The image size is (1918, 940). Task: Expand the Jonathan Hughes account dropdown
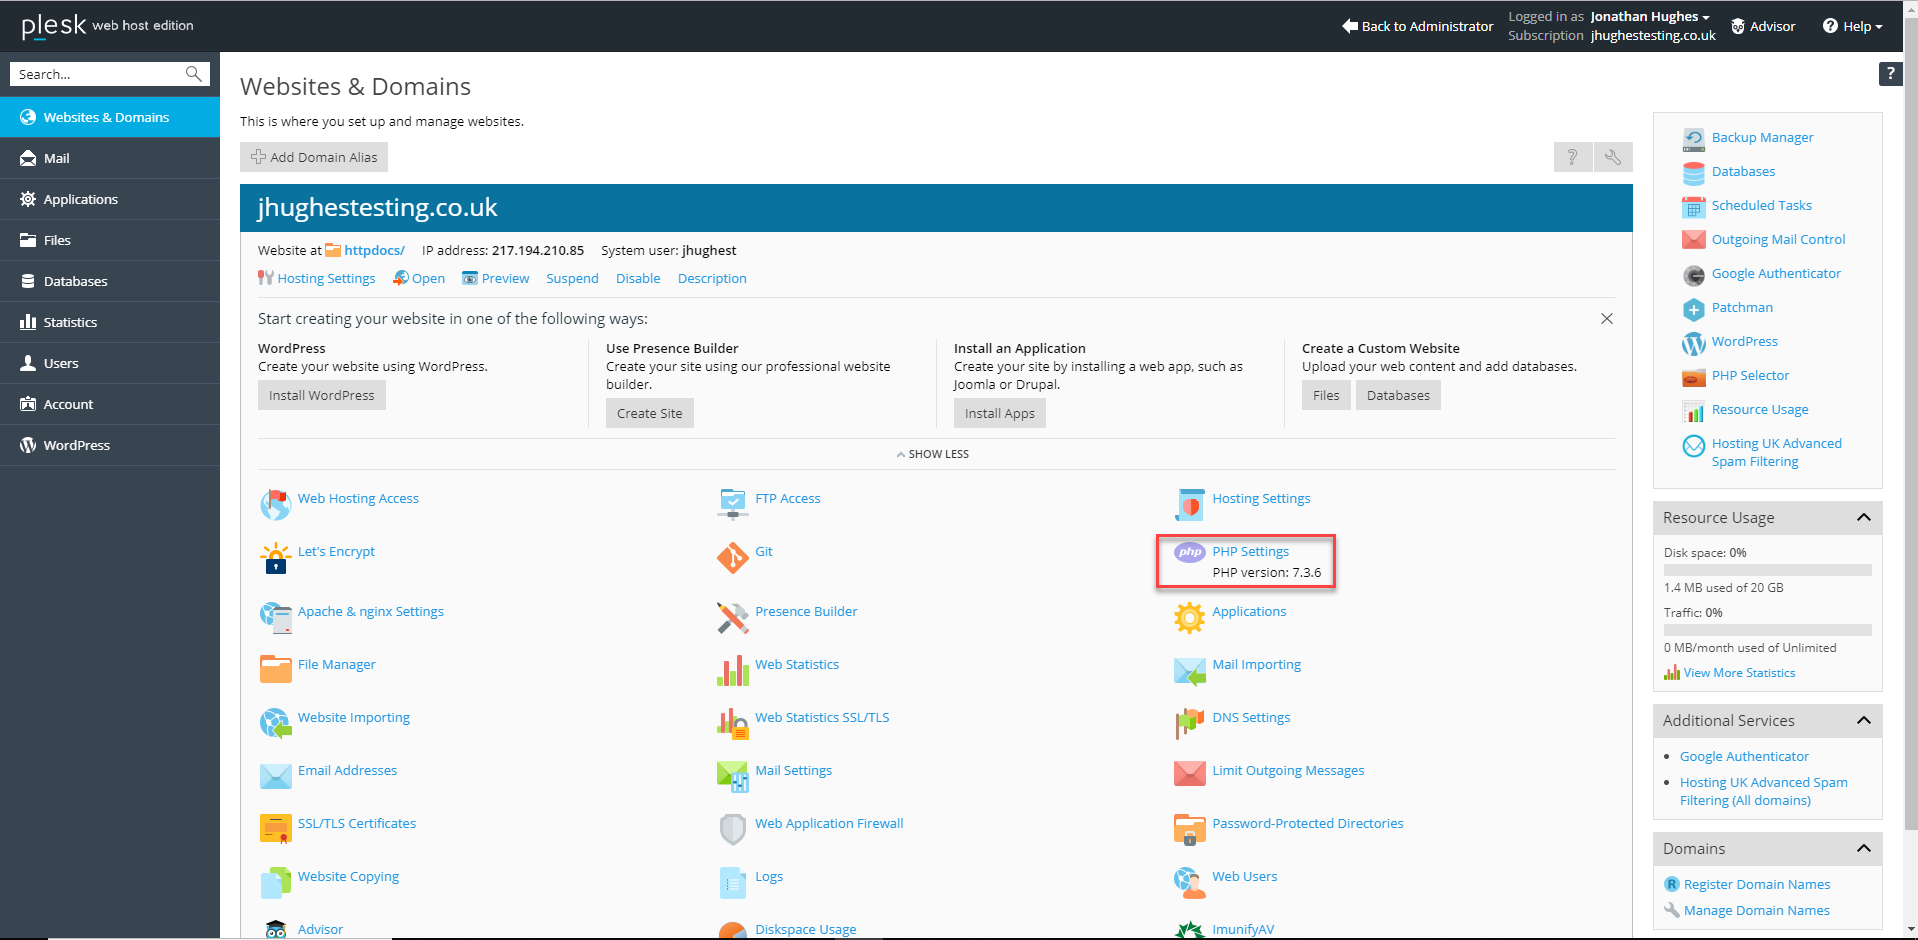pos(1650,16)
